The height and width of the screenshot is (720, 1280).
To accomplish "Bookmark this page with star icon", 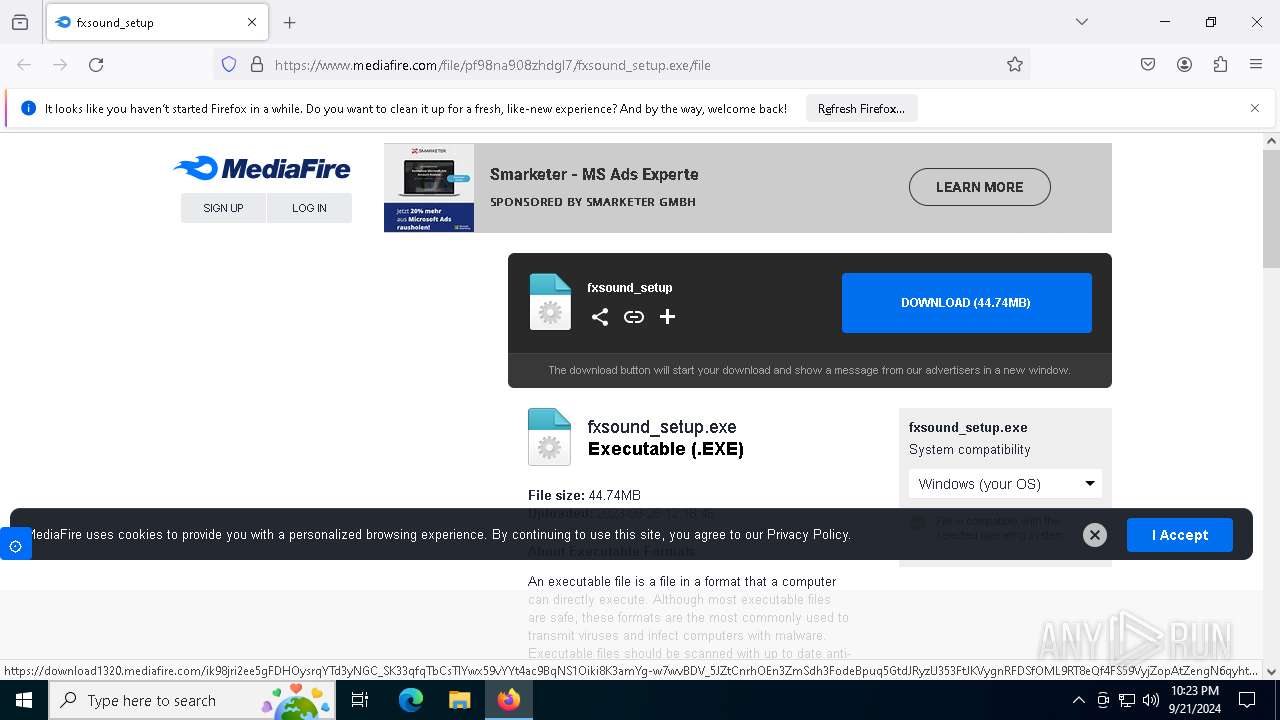I will click(x=1015, y=65).
